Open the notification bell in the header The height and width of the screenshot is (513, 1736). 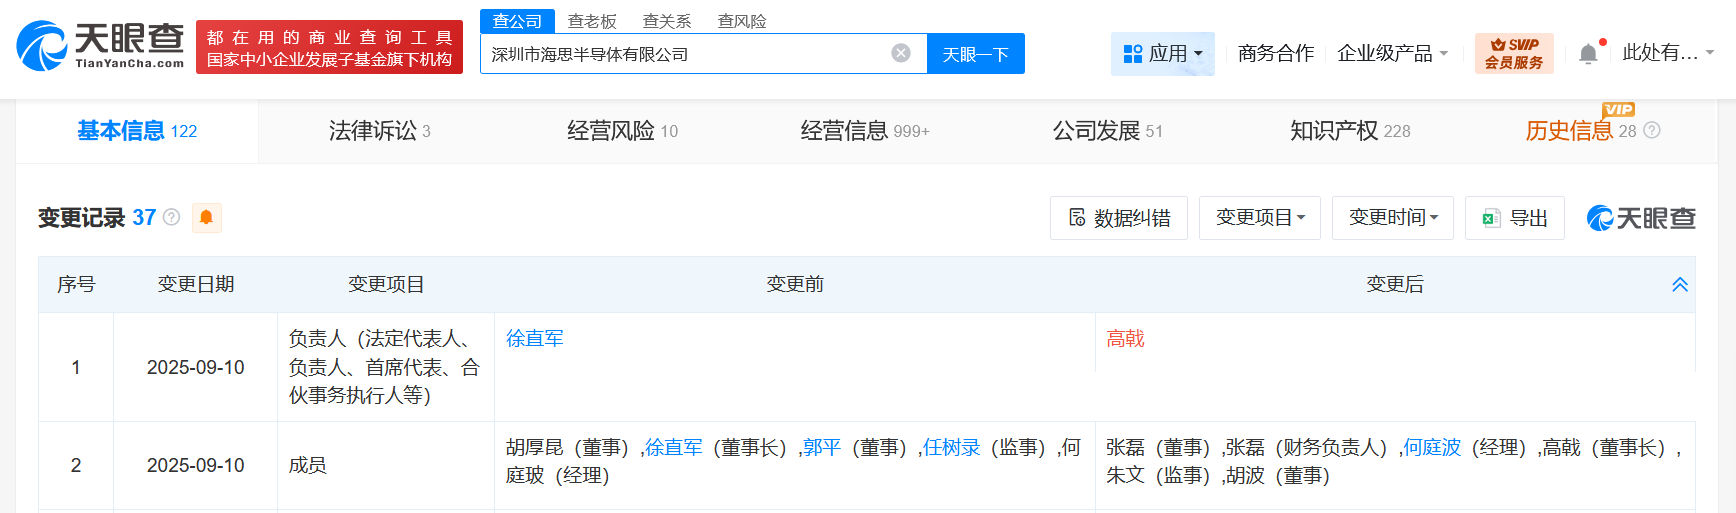point(1588,53)
